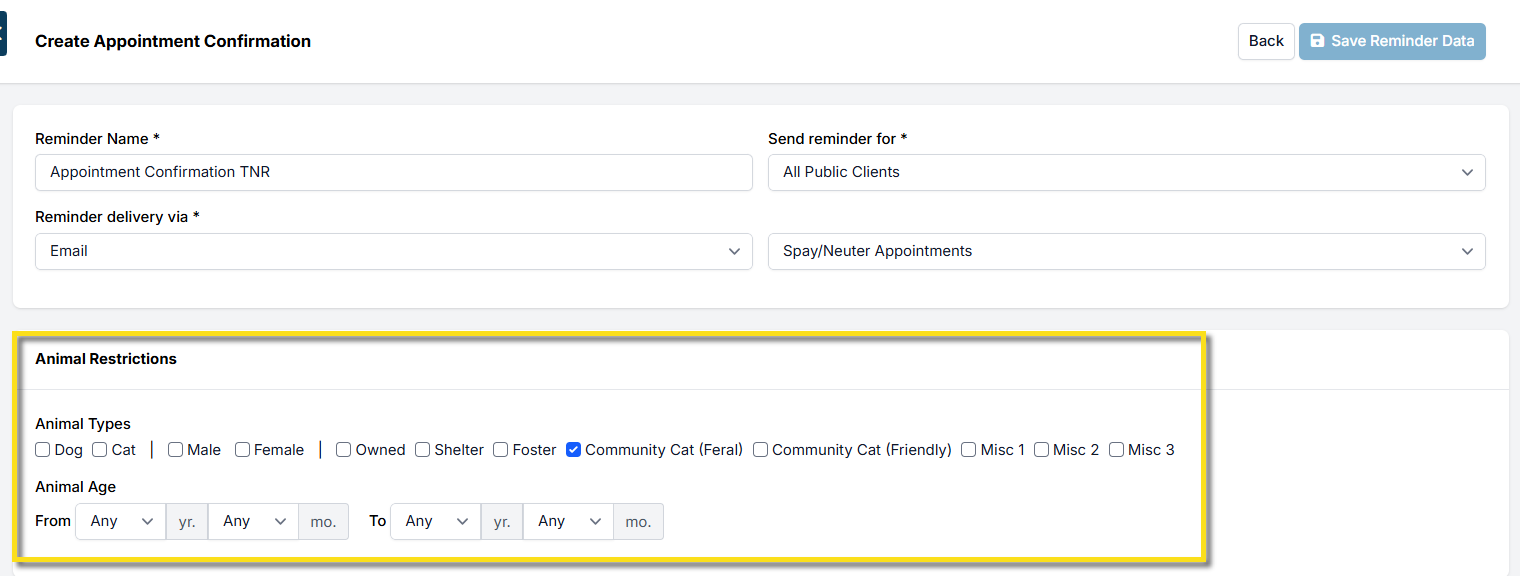This screenshot has width=1520, height=576.
Task: Expand the Spay/Neuter Appointments dropdown
Action: [x=1126, y=251]
